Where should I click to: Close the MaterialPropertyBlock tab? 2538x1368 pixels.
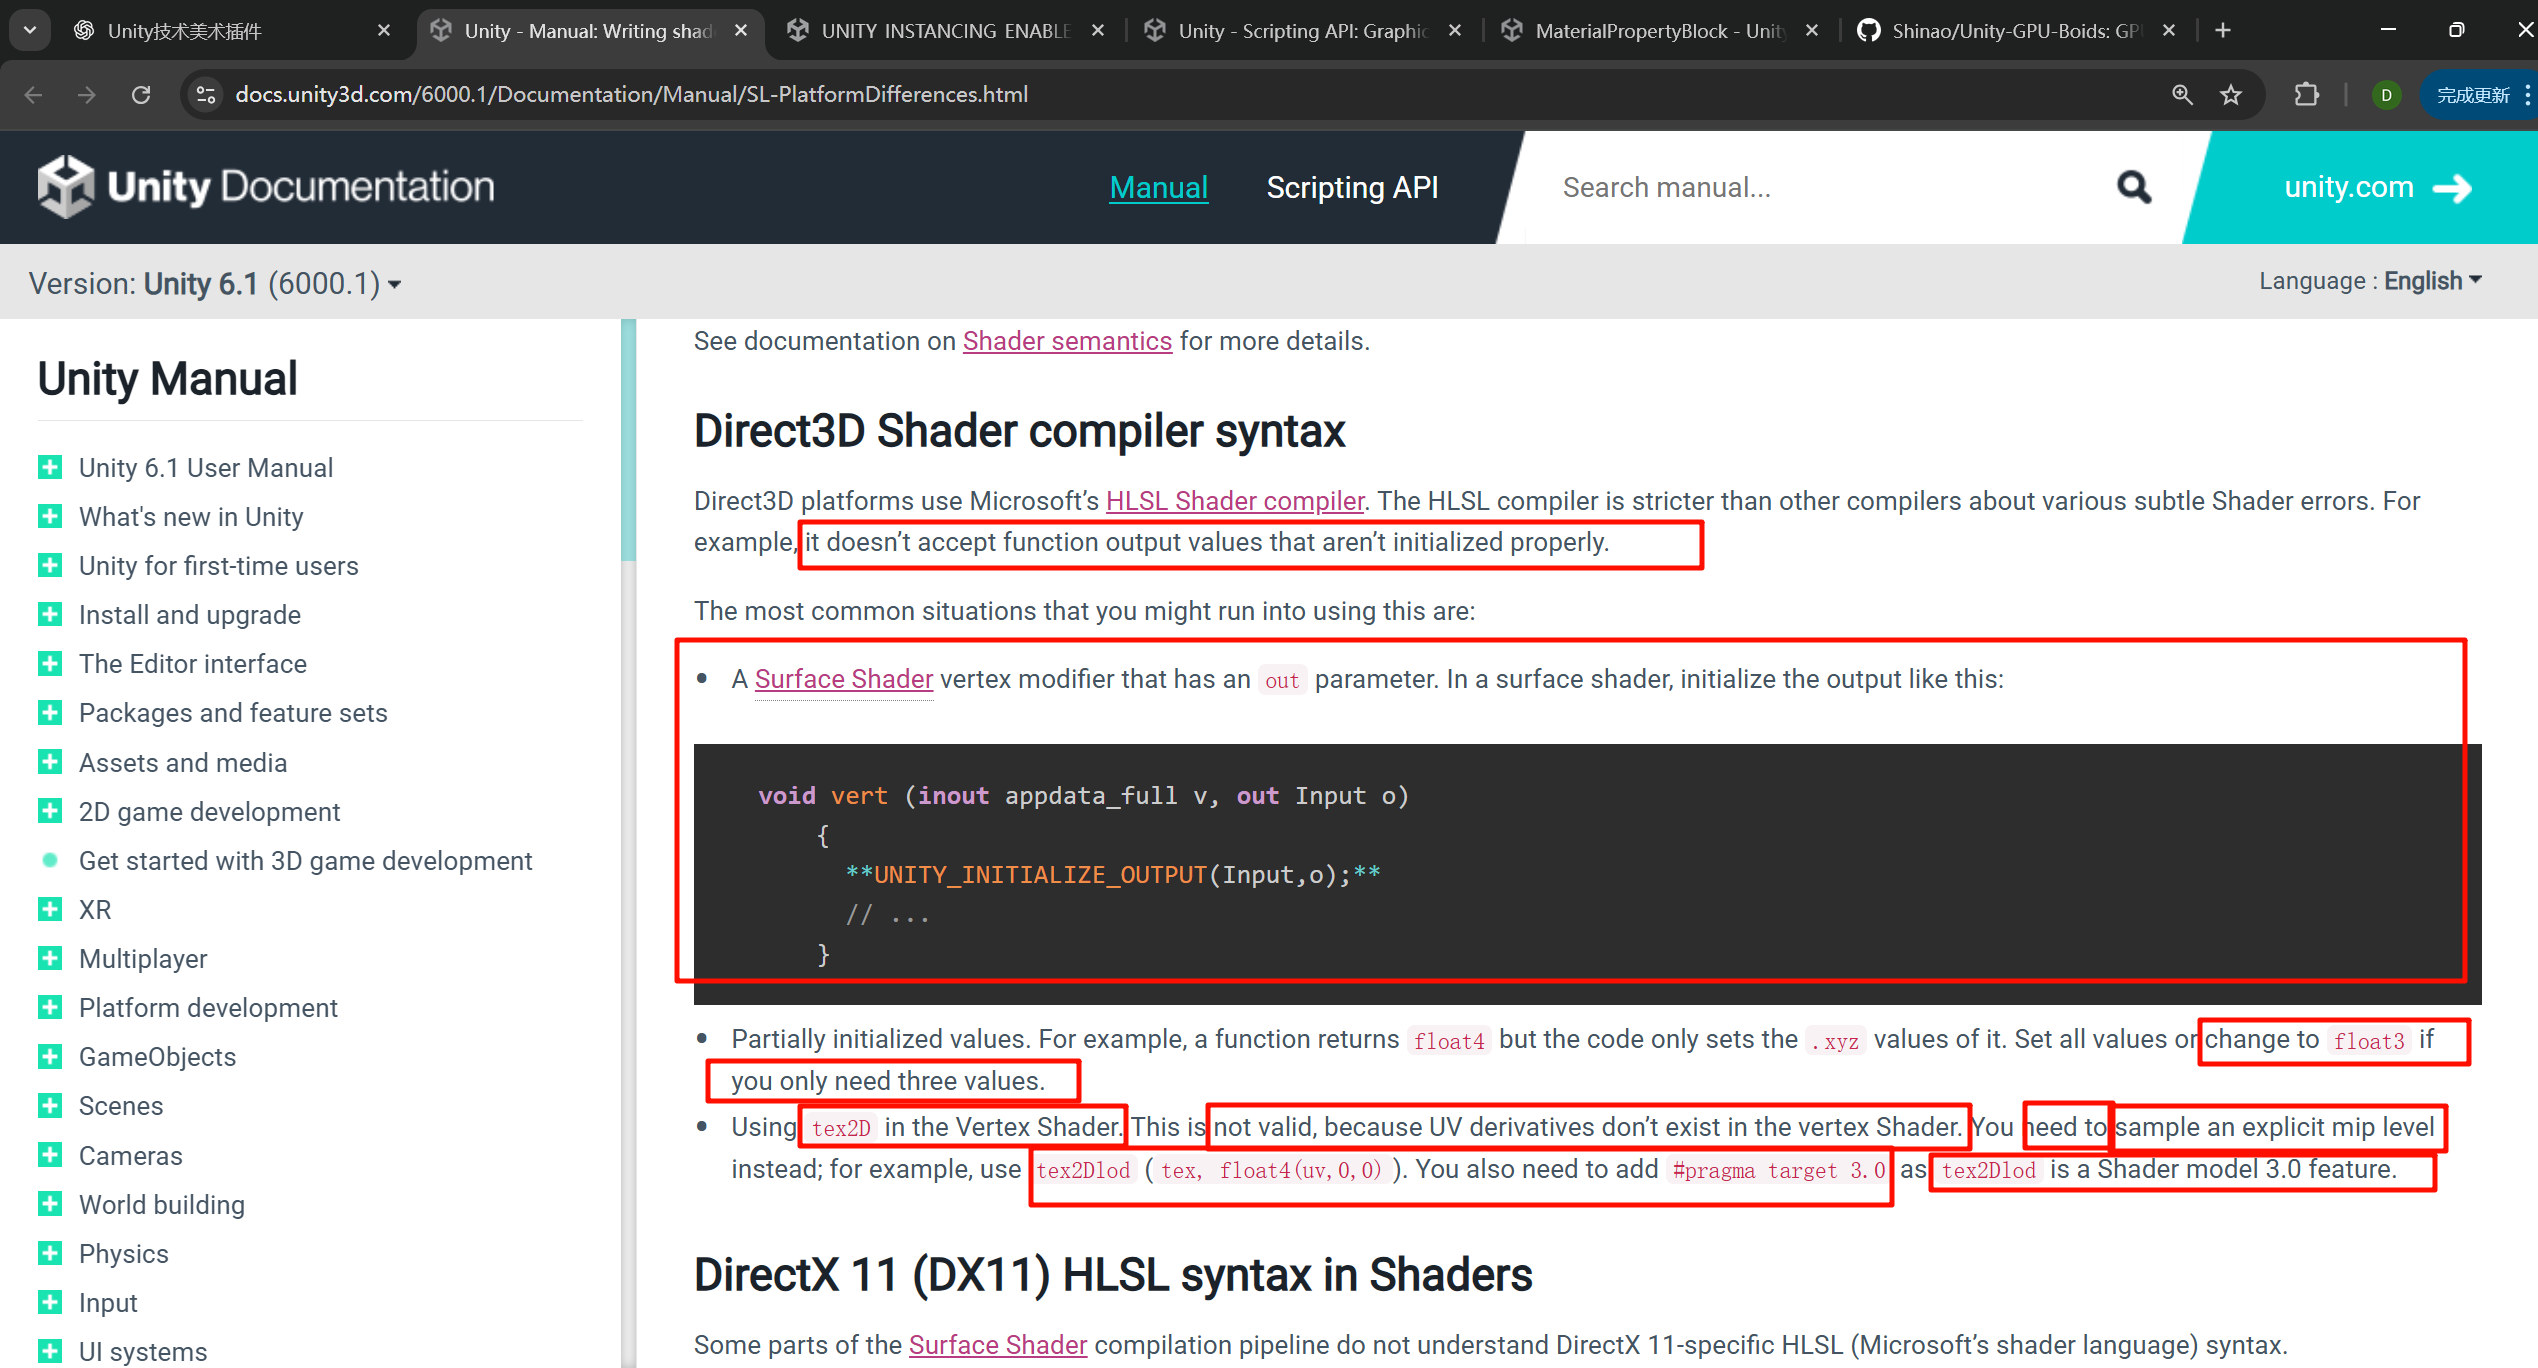1812,30
